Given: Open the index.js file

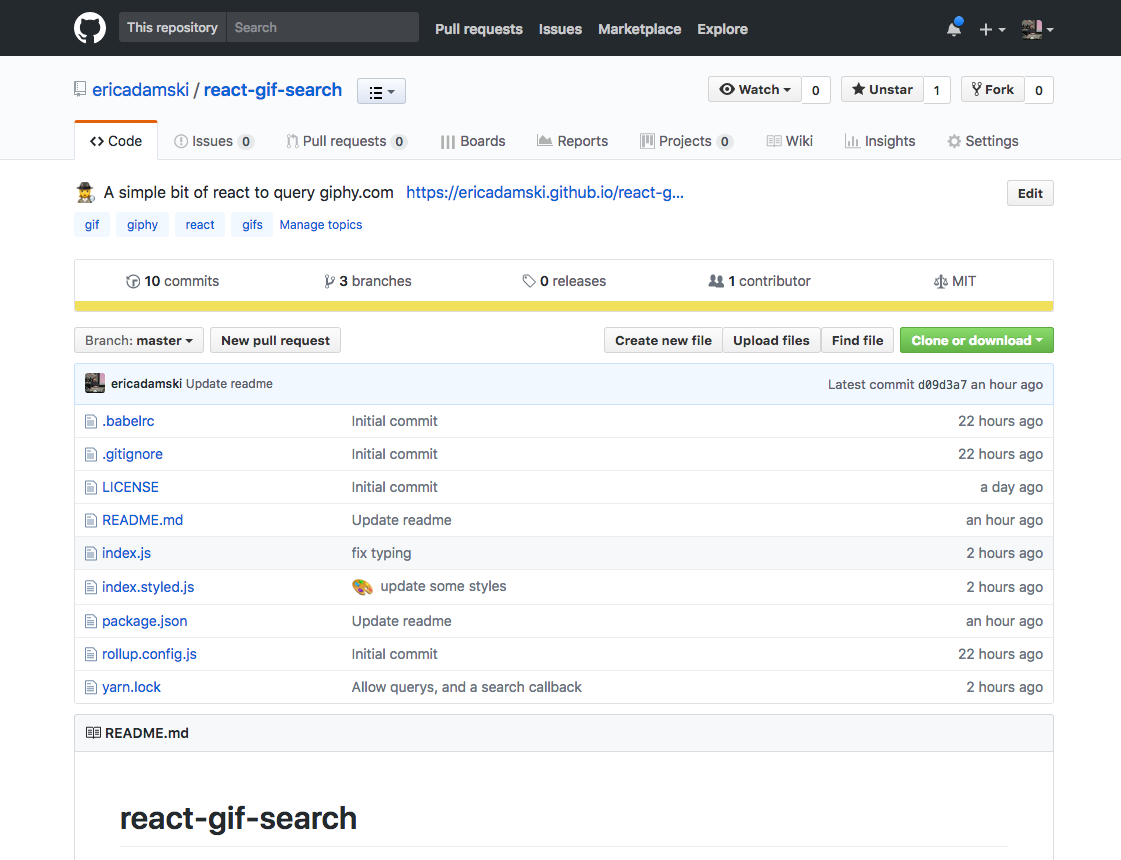Looking at the screenshot, I should coord(127,553).
